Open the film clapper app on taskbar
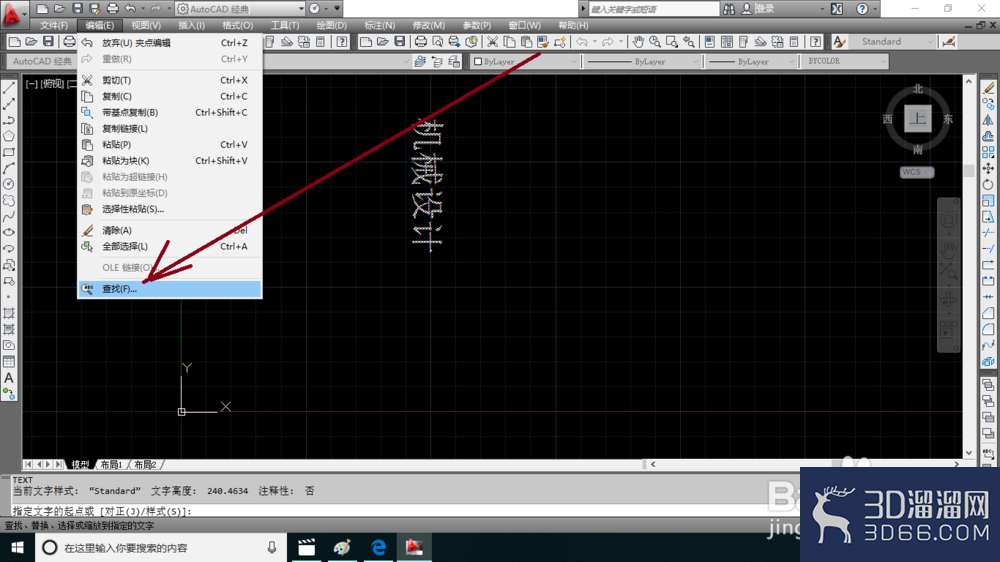The width and height of the screenshot is (1000, 562). pos(307,548)
